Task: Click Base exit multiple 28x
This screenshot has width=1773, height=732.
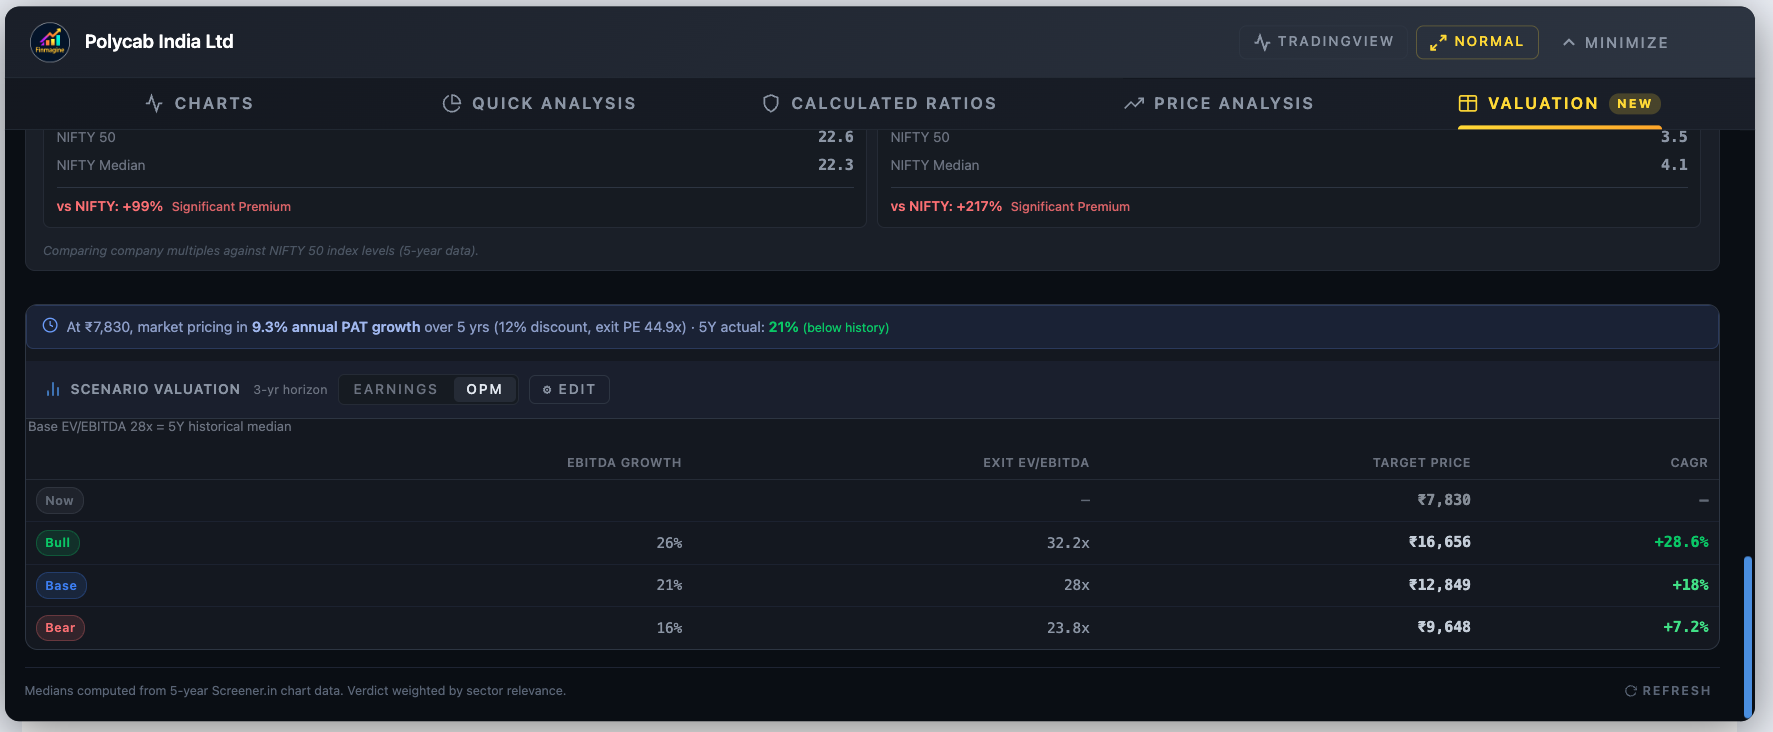Action: click(x=1077, y=585)
